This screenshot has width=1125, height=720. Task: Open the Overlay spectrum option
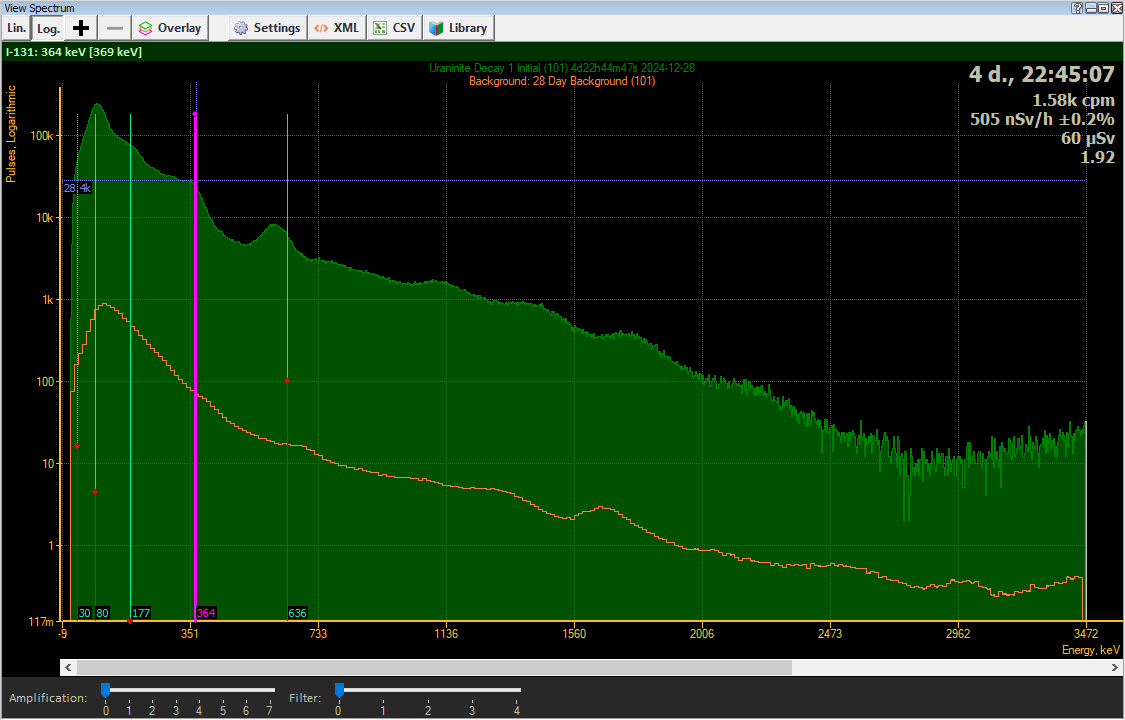coord(170,28)
